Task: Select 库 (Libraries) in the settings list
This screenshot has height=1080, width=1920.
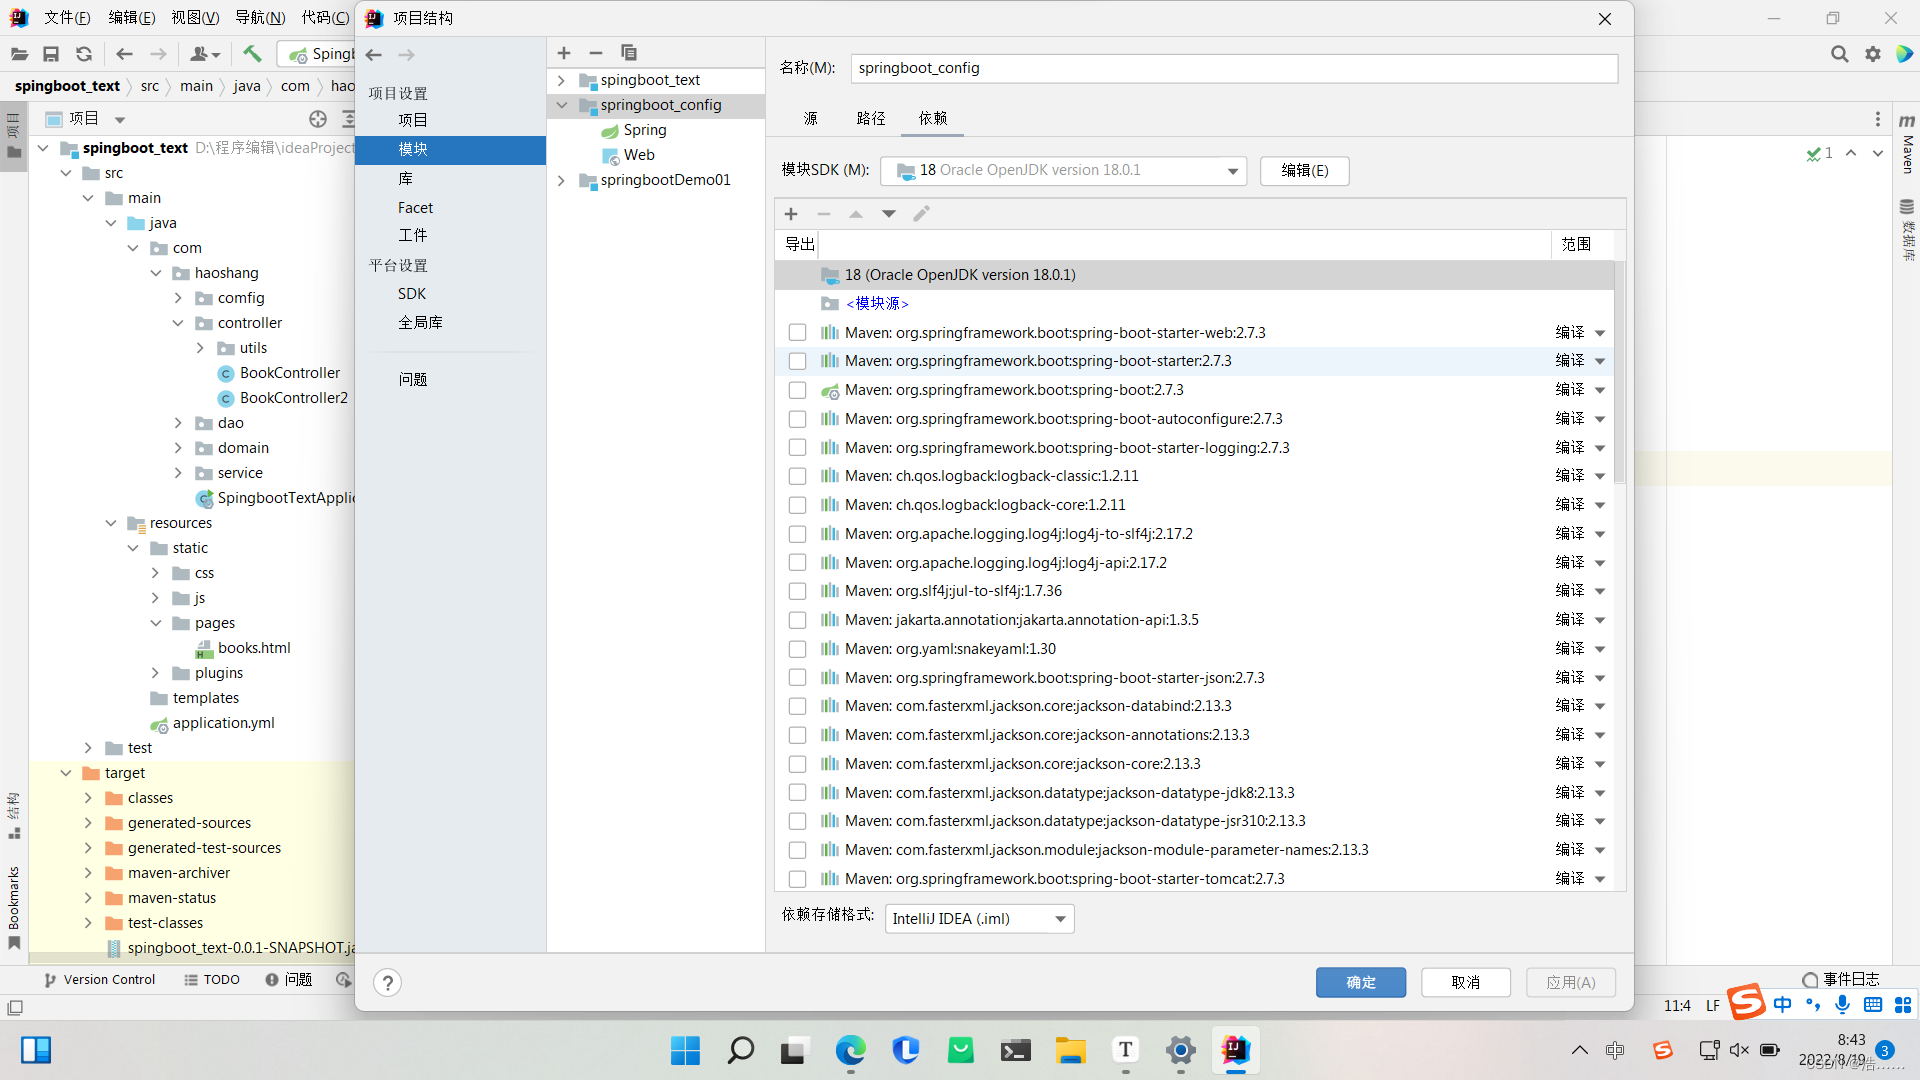Action: [405, 179]
